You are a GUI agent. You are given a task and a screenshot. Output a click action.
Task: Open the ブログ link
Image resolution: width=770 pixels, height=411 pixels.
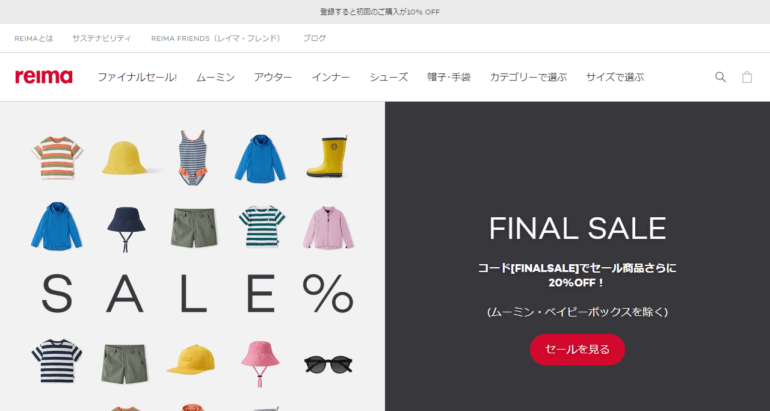pos(314,38)
